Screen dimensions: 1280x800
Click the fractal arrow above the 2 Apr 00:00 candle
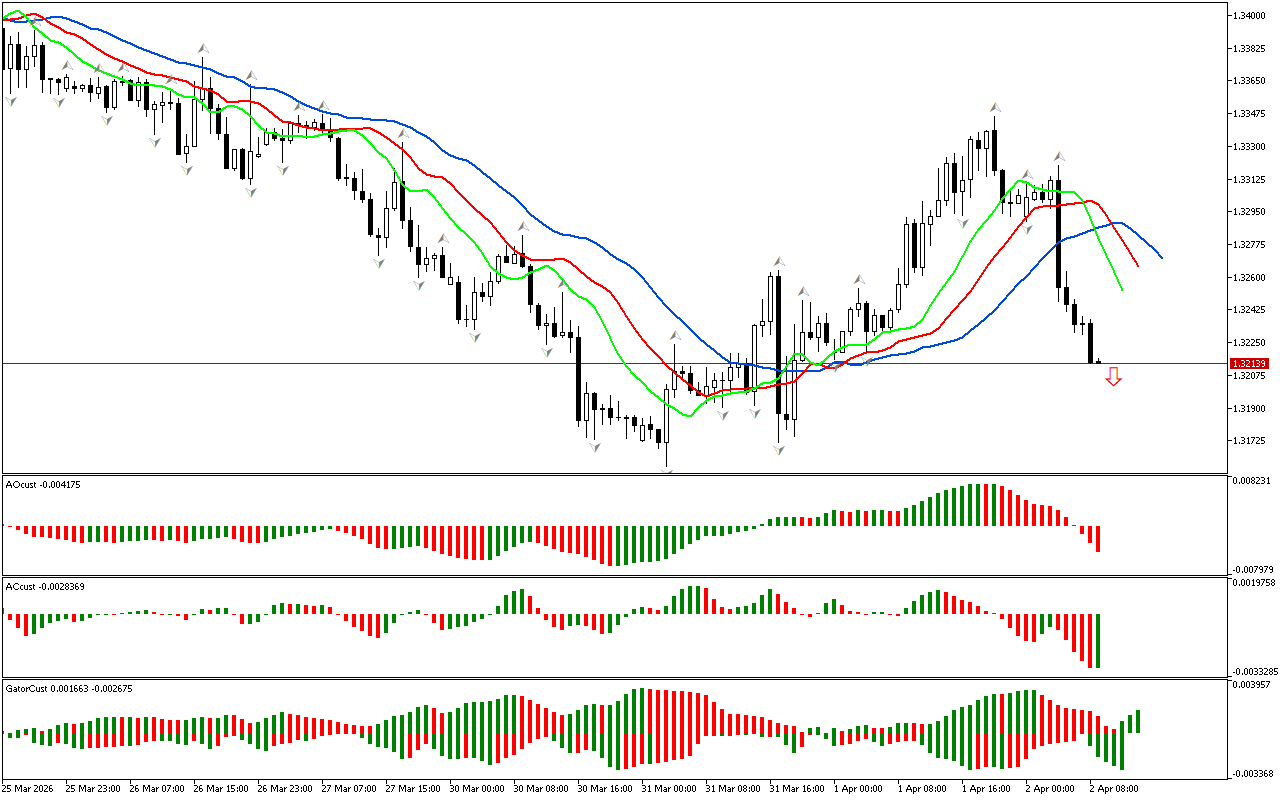[x=1059, y=157]
